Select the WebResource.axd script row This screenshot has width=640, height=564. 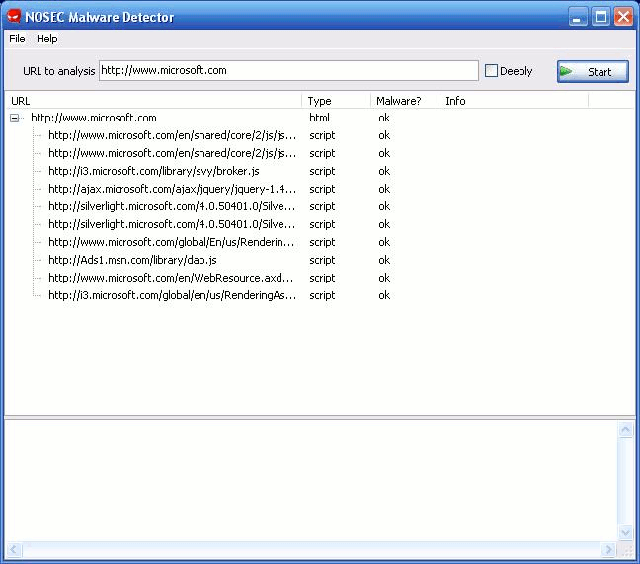pos(171,278)
